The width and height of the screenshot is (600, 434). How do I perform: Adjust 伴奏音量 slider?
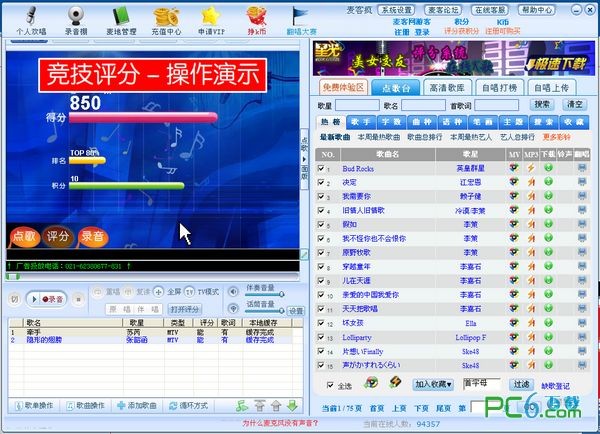click(264, 294)
